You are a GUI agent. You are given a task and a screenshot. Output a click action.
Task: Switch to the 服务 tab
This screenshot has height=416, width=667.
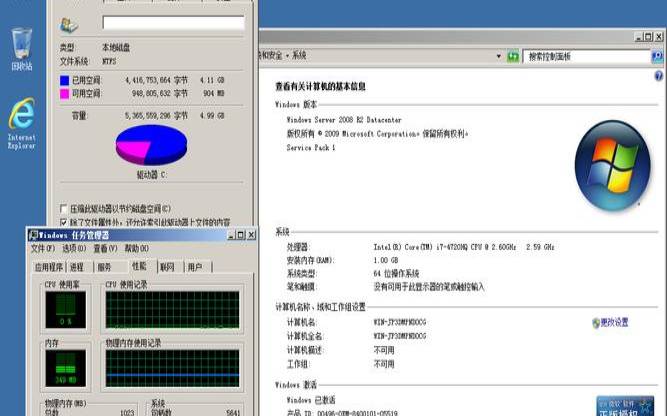105,267
